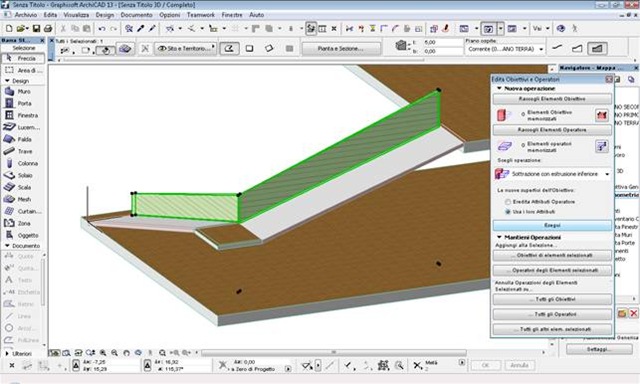Choose the Muro wall tool
The height and width of the screenshot is (384, 640).
23,92
